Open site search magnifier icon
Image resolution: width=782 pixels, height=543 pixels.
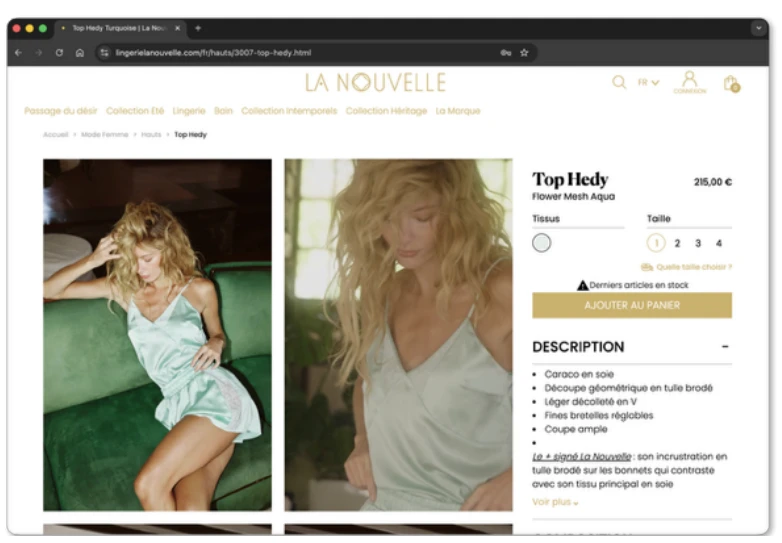pos(619,82)
